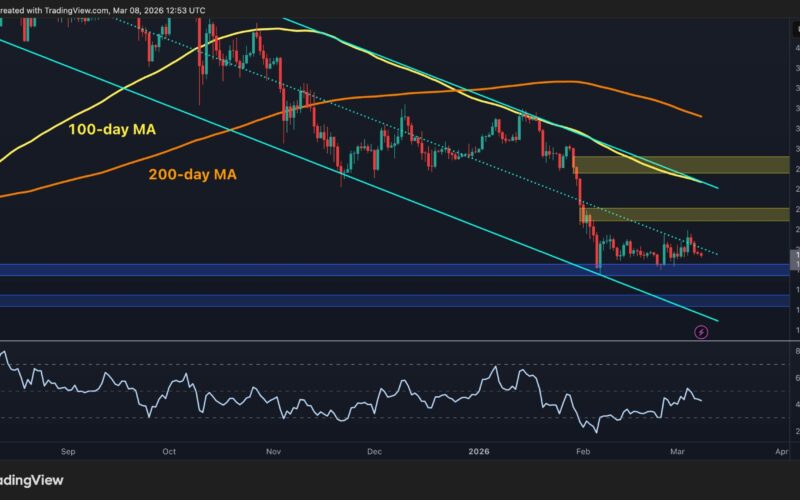The height and width of the screenshot is (500, 800).
Task: Click the Nov label on time axis
Action: [274, 451]
